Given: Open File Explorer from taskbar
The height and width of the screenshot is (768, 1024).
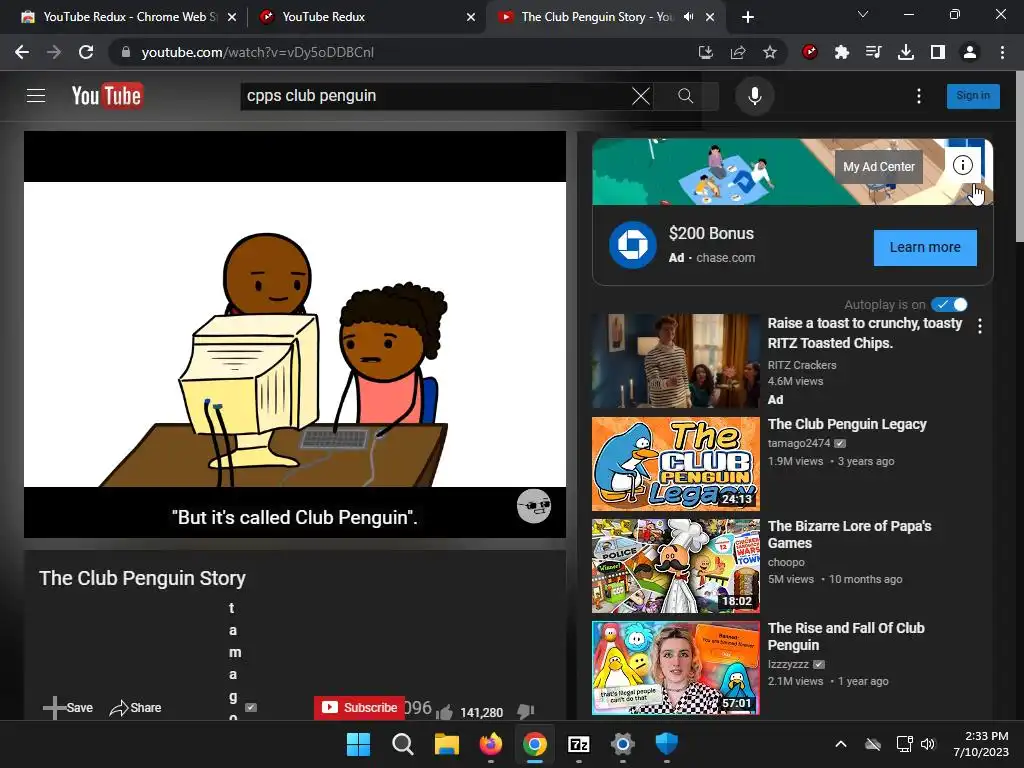Looking at the screenshot, I should point(447,744).
